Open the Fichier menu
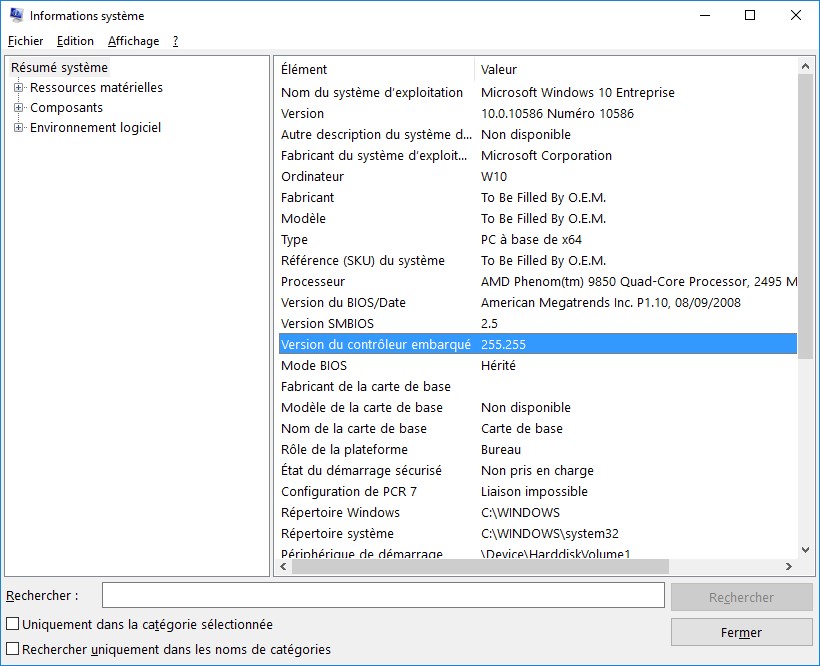Image resolution: width=820 pixels, height=666 pixels. click(25, 41)
